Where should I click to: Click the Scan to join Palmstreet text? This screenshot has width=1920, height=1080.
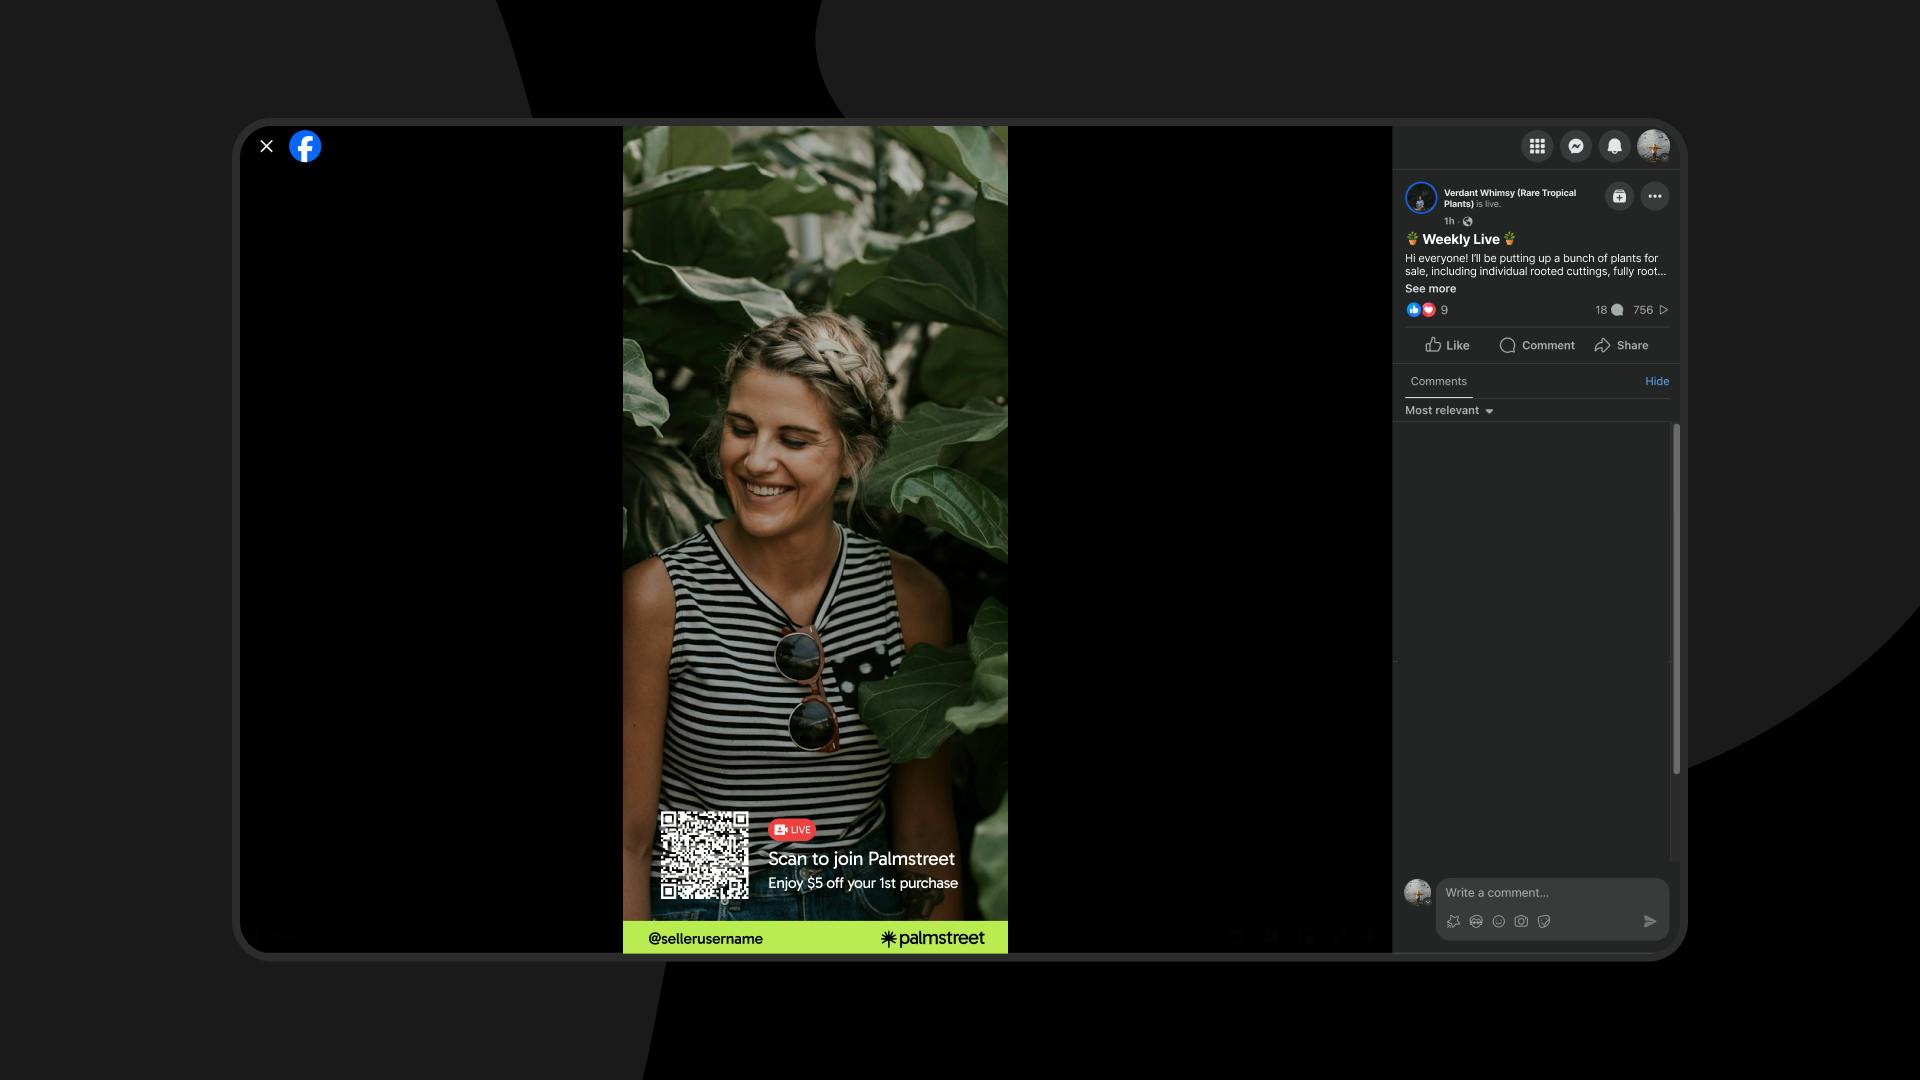point(861,859)
